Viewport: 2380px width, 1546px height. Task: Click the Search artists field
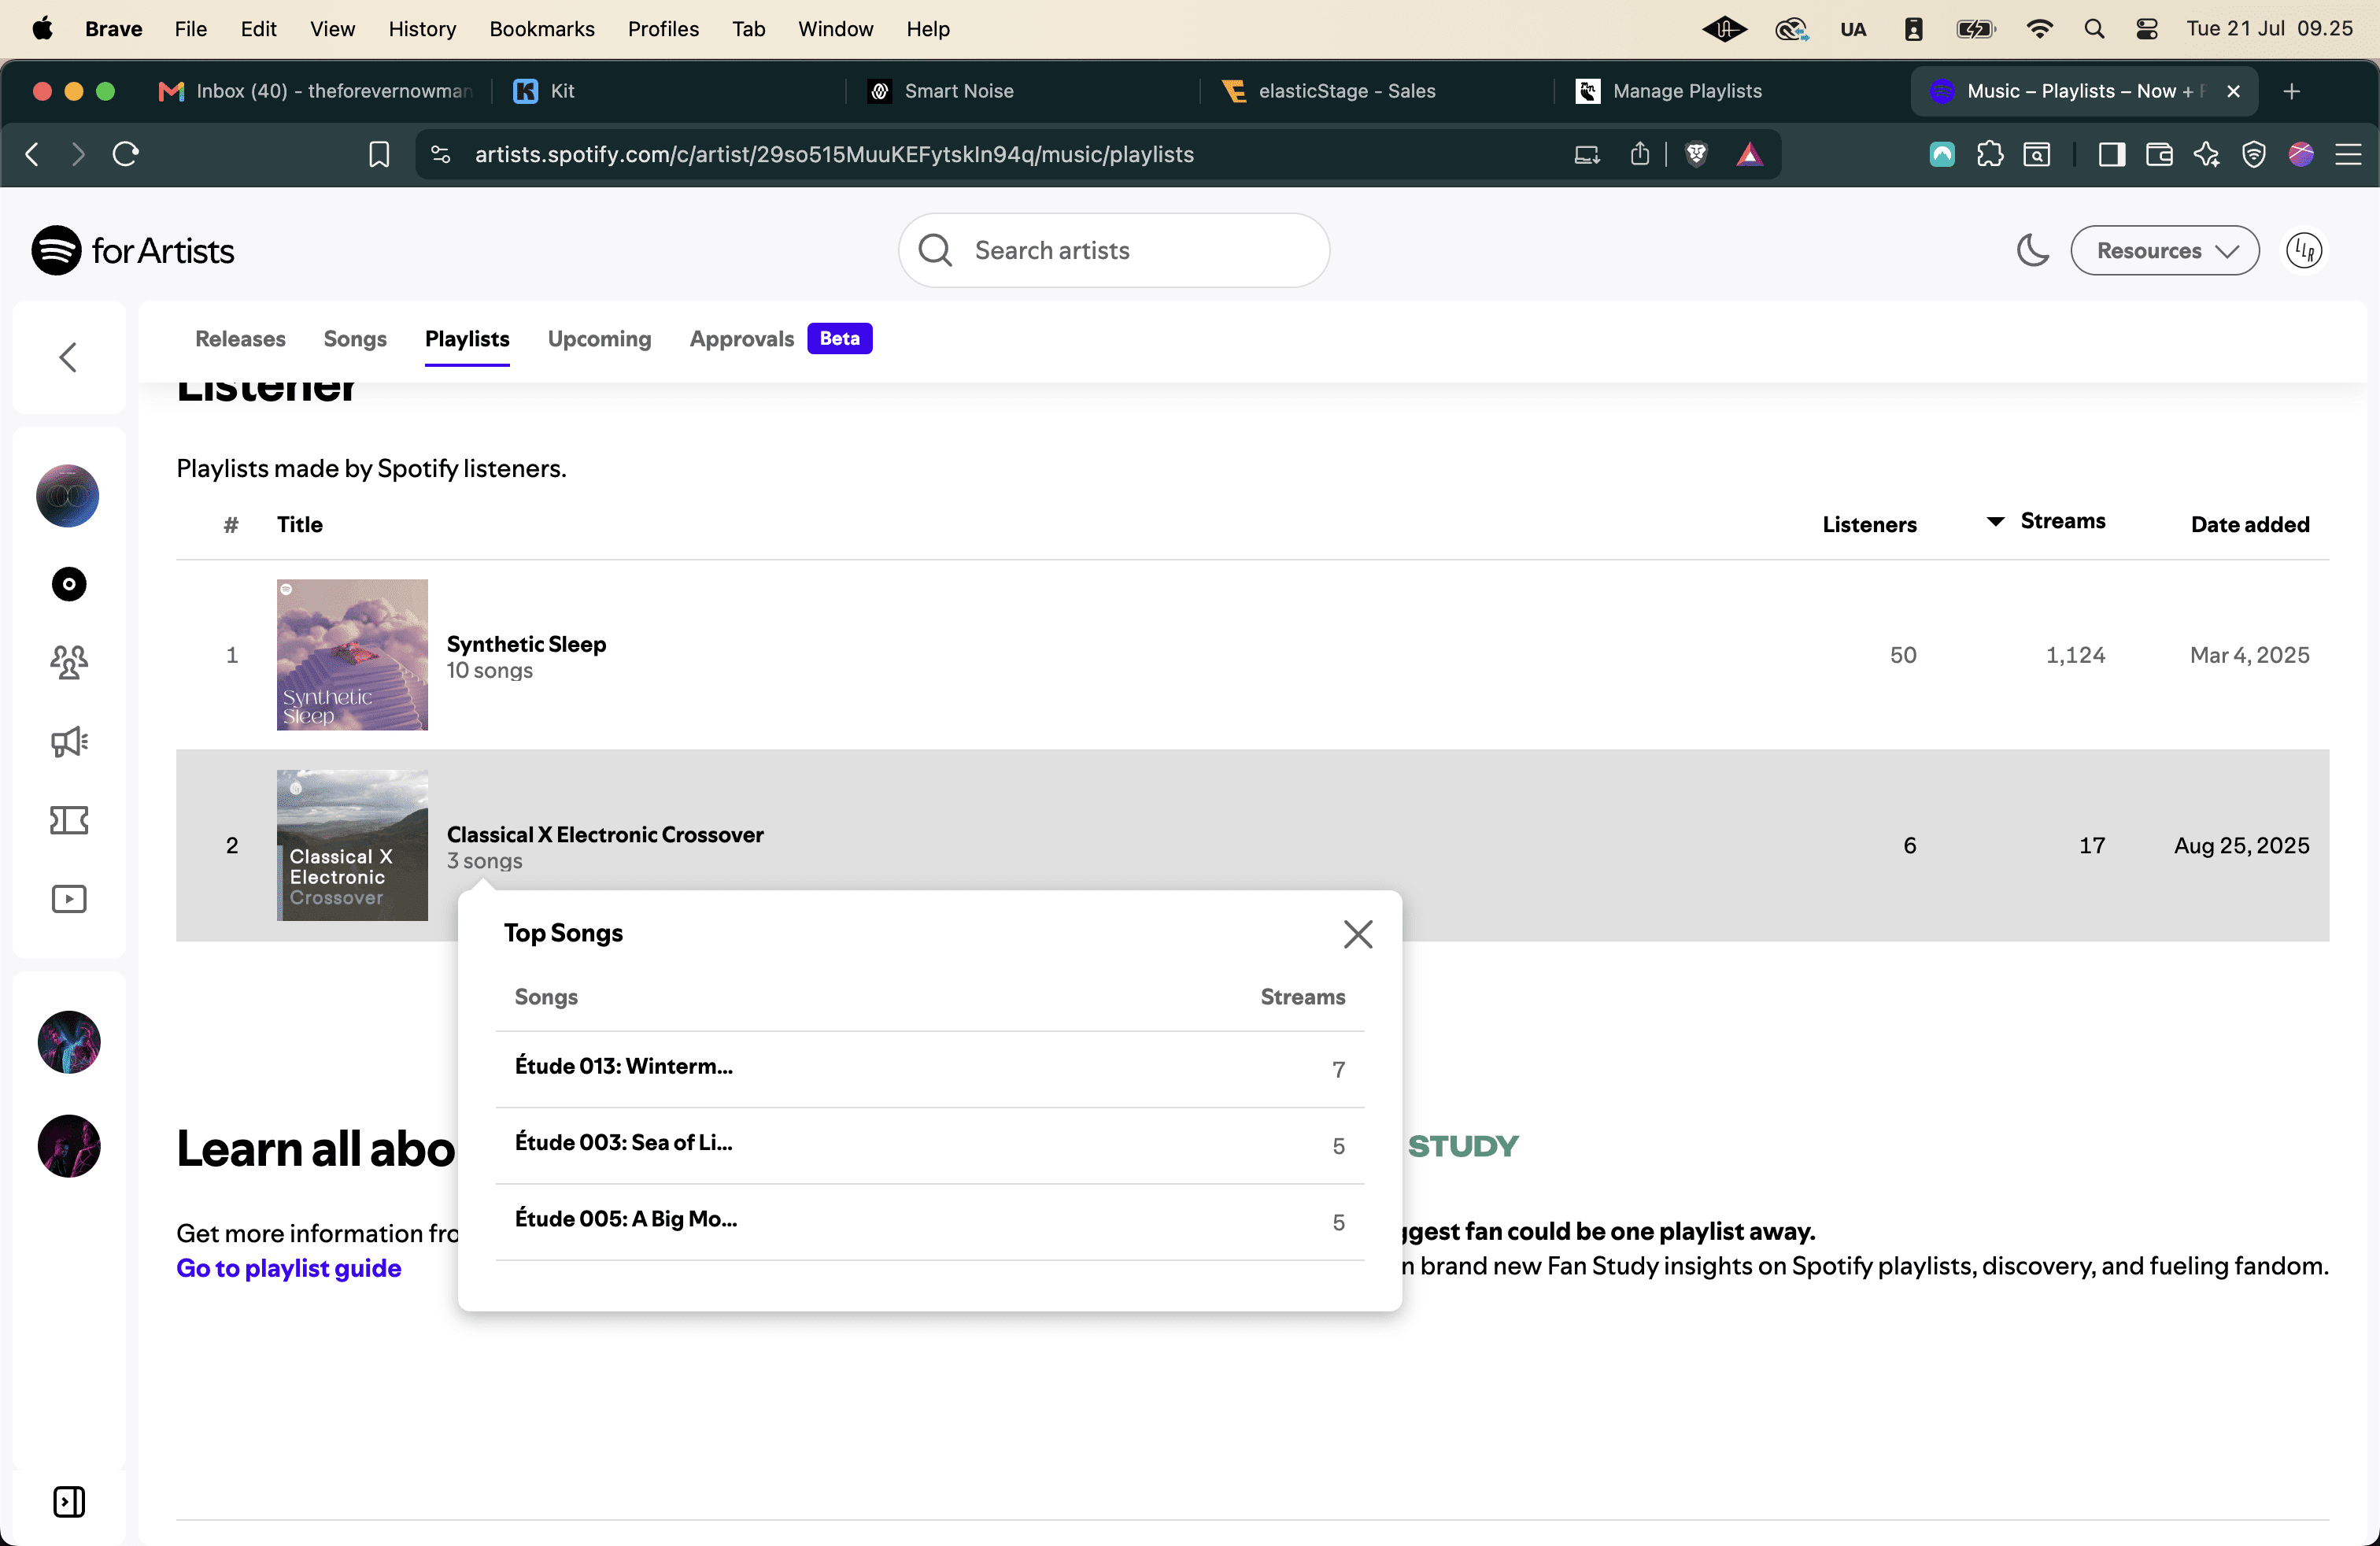click(x=1114, y=250)
